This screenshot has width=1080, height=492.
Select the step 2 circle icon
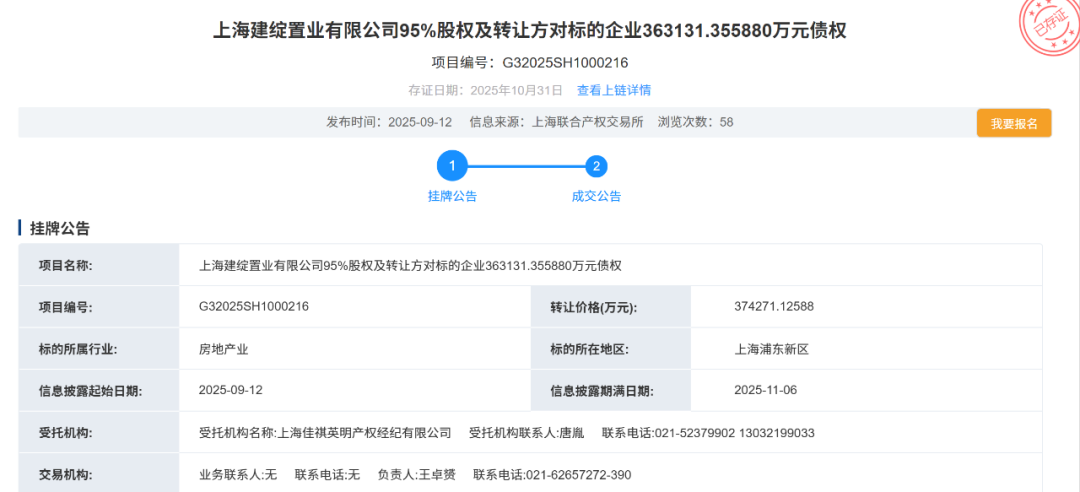[x=596, y=166]
